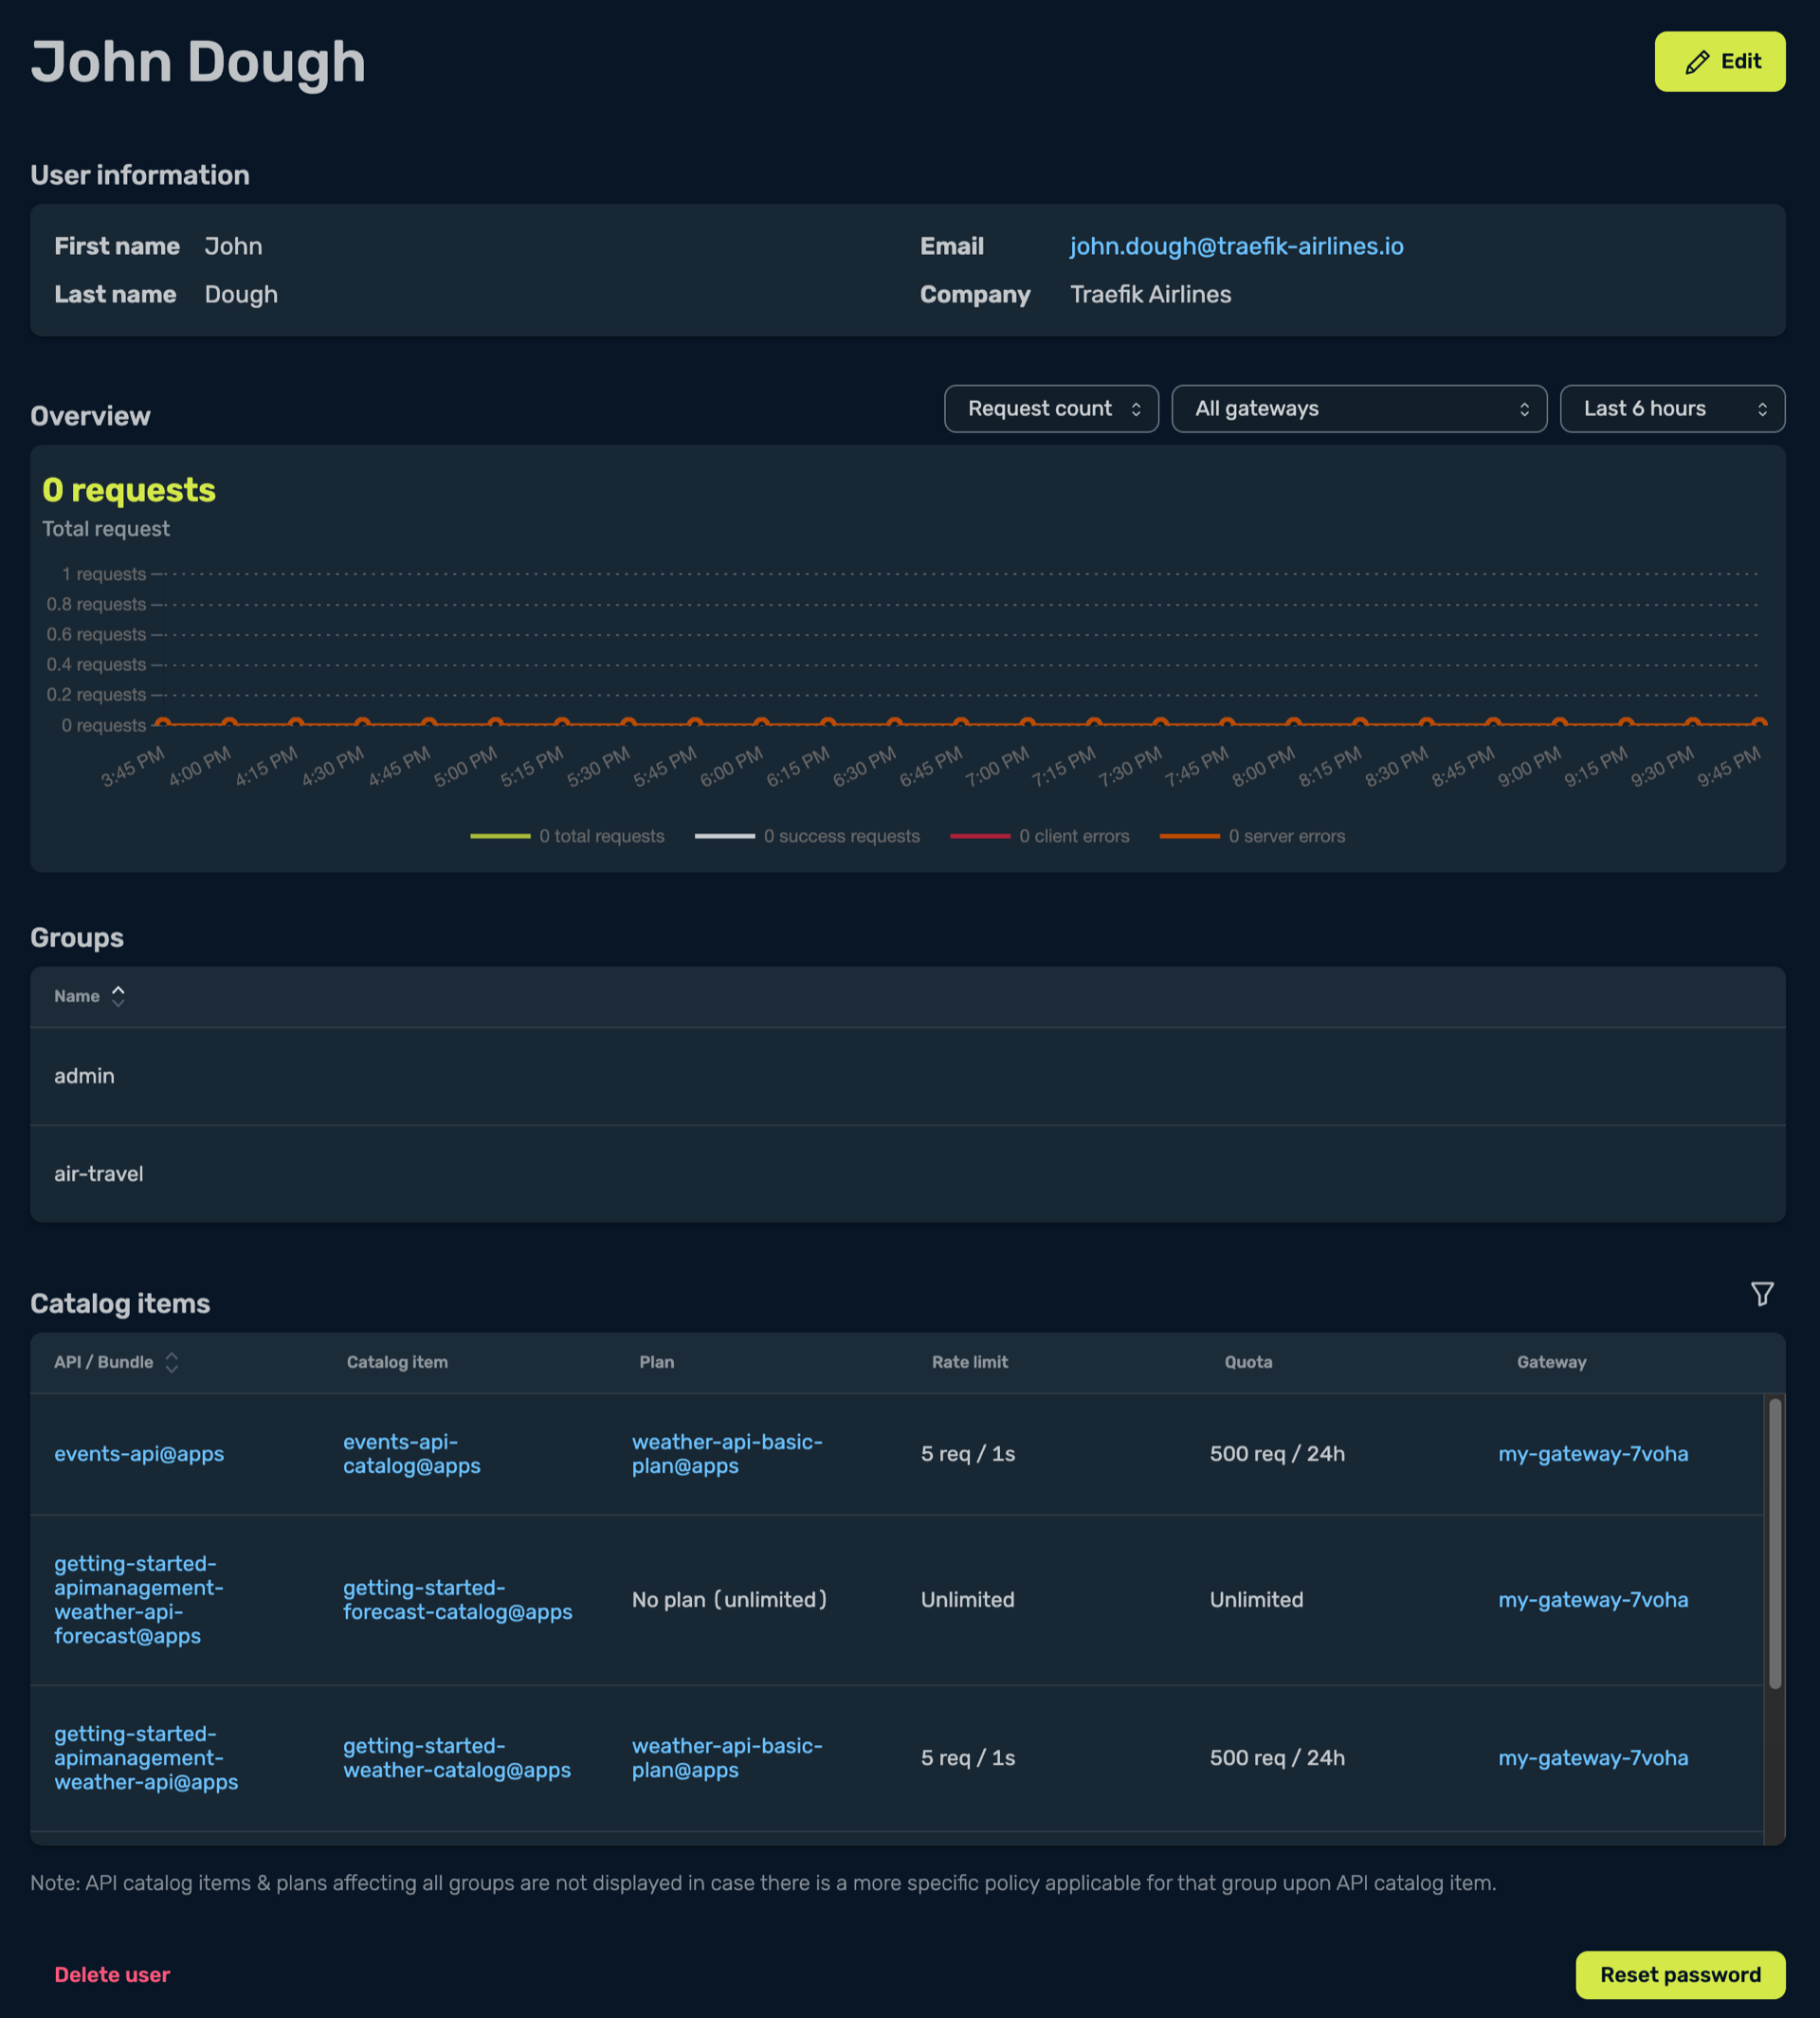Open the Last 6 hours dropdown
Viewport: 1820px width, 2018px height.
point(1672,409)
